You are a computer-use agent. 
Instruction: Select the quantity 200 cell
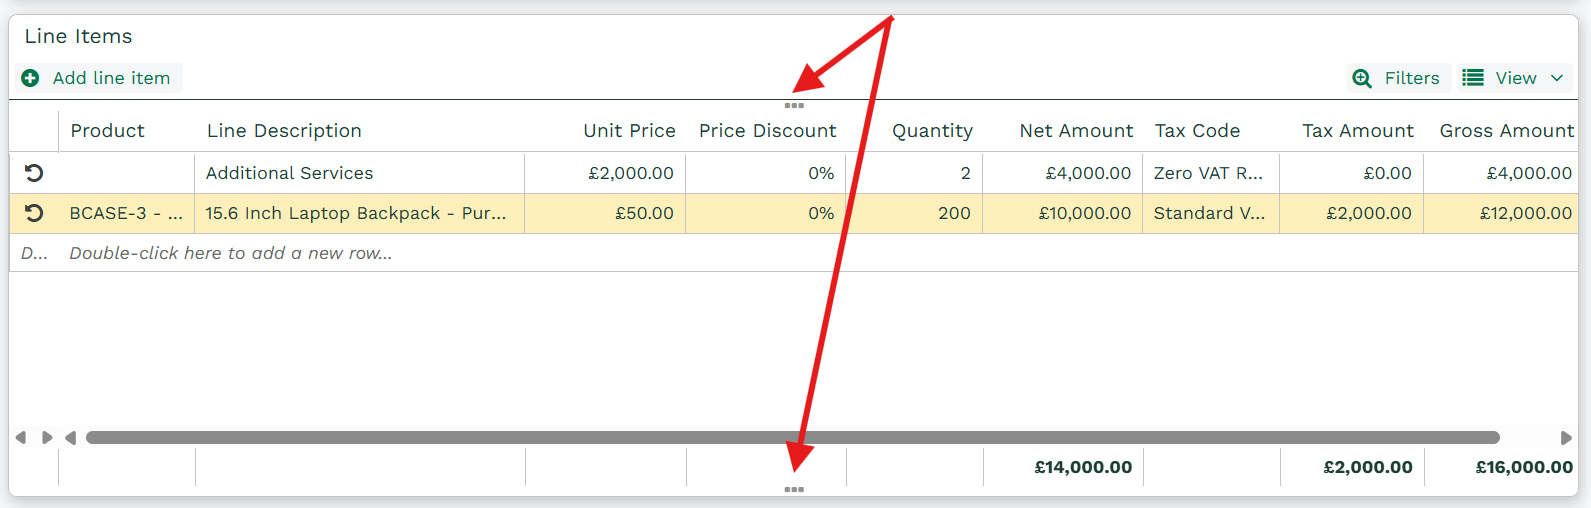point(914,213)
